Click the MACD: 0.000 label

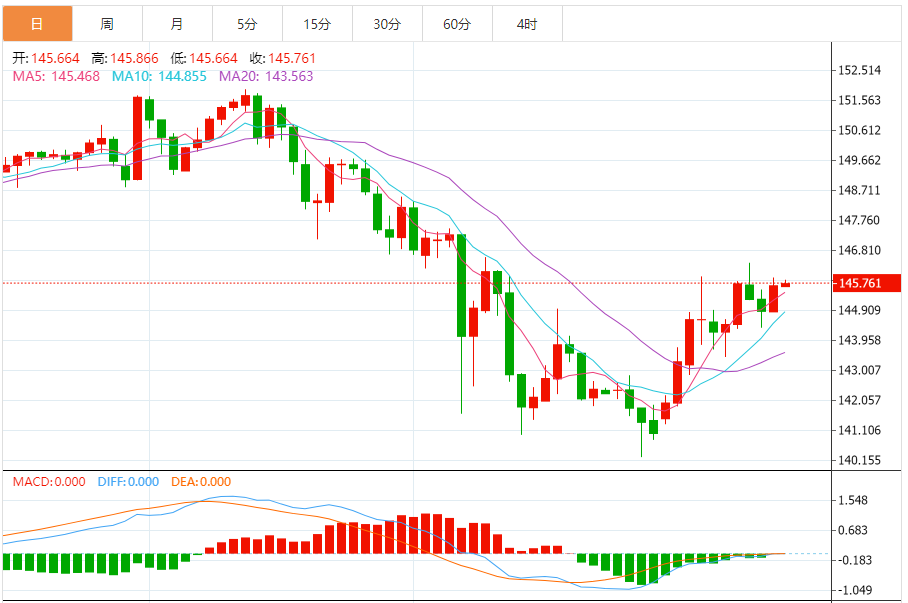pos(49,482)
